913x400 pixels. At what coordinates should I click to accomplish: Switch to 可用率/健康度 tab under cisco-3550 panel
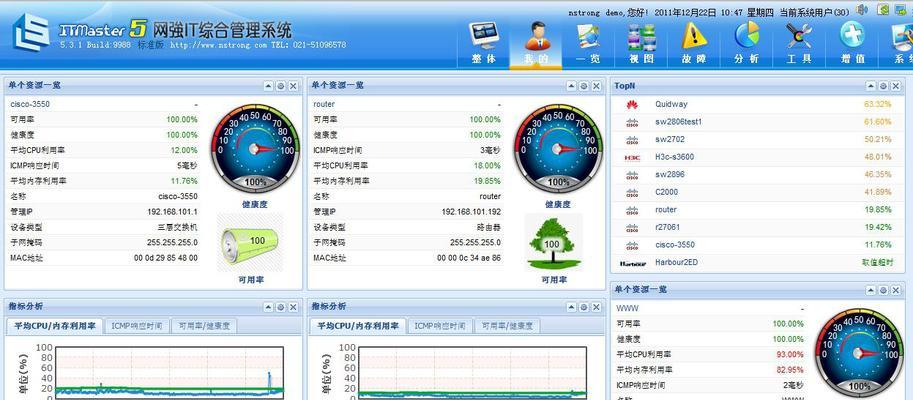204,326
